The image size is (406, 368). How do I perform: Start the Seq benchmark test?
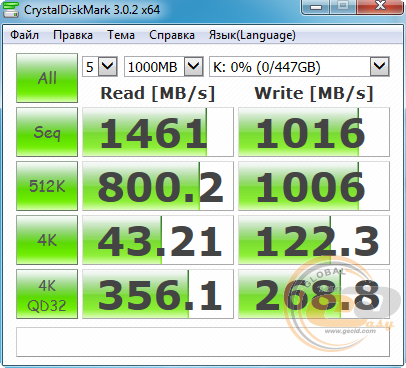(47, 132)
